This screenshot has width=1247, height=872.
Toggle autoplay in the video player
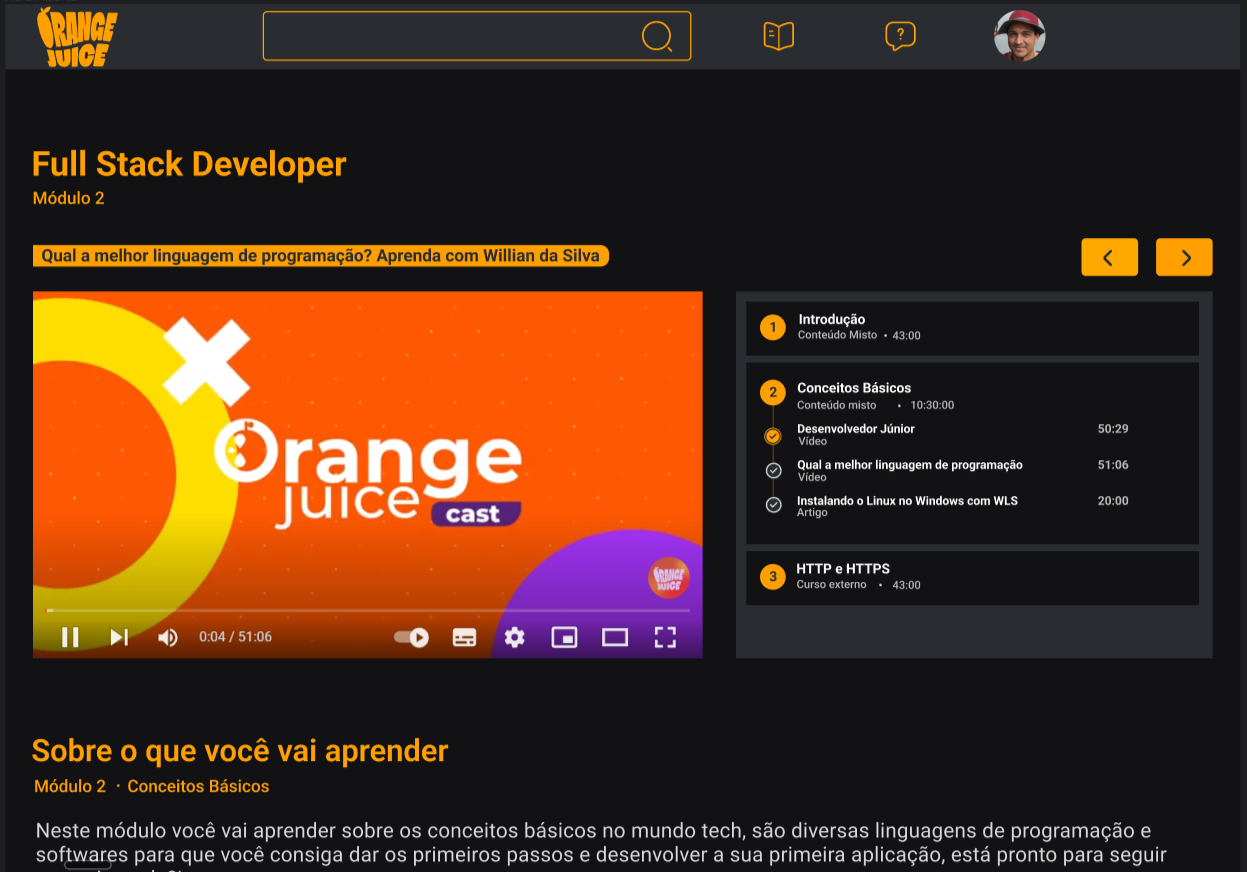click(x=412, y=637)
